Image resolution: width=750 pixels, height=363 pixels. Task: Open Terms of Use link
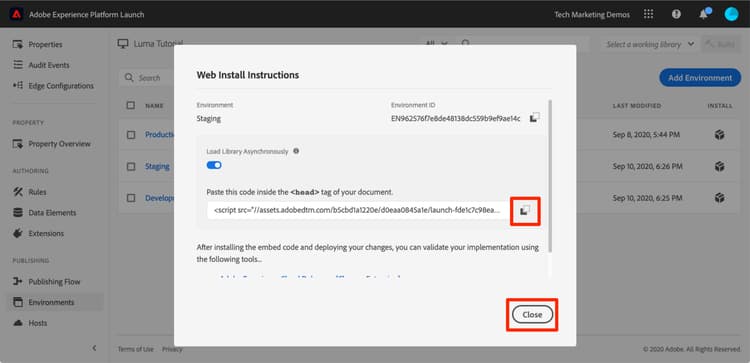pos(136,349)
